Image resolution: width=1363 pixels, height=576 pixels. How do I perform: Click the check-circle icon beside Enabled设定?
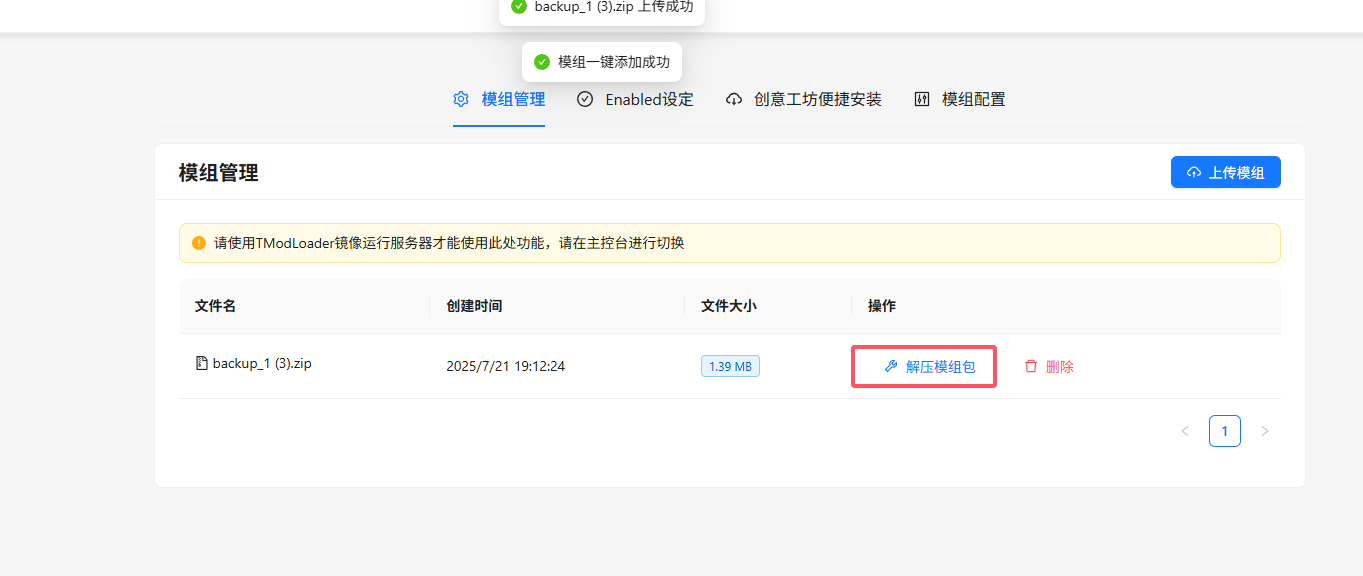pyautogui.click(x=585, y=99)
